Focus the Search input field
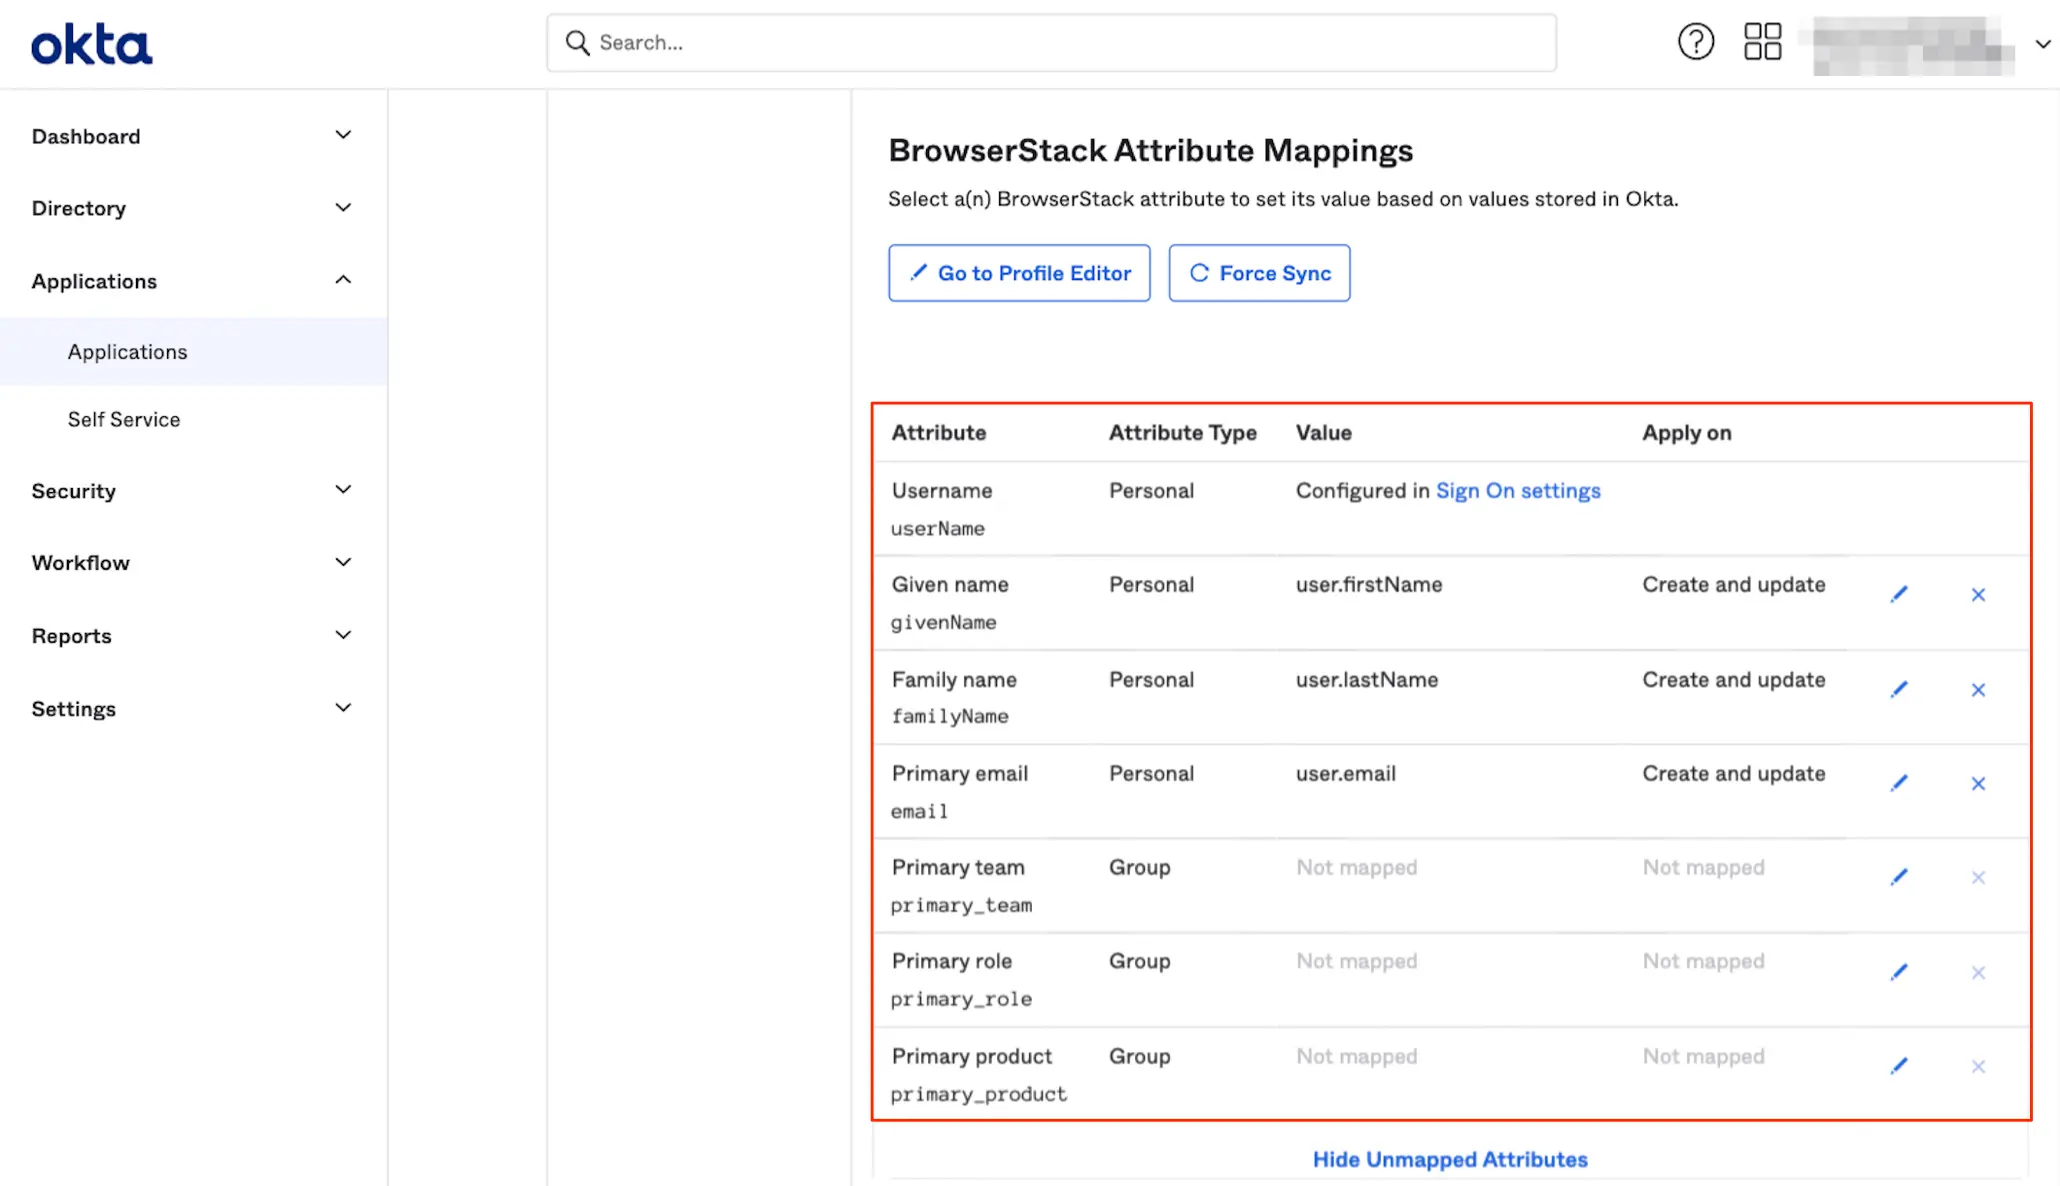This screenshot has height=1186, width=2060. 1050,43
